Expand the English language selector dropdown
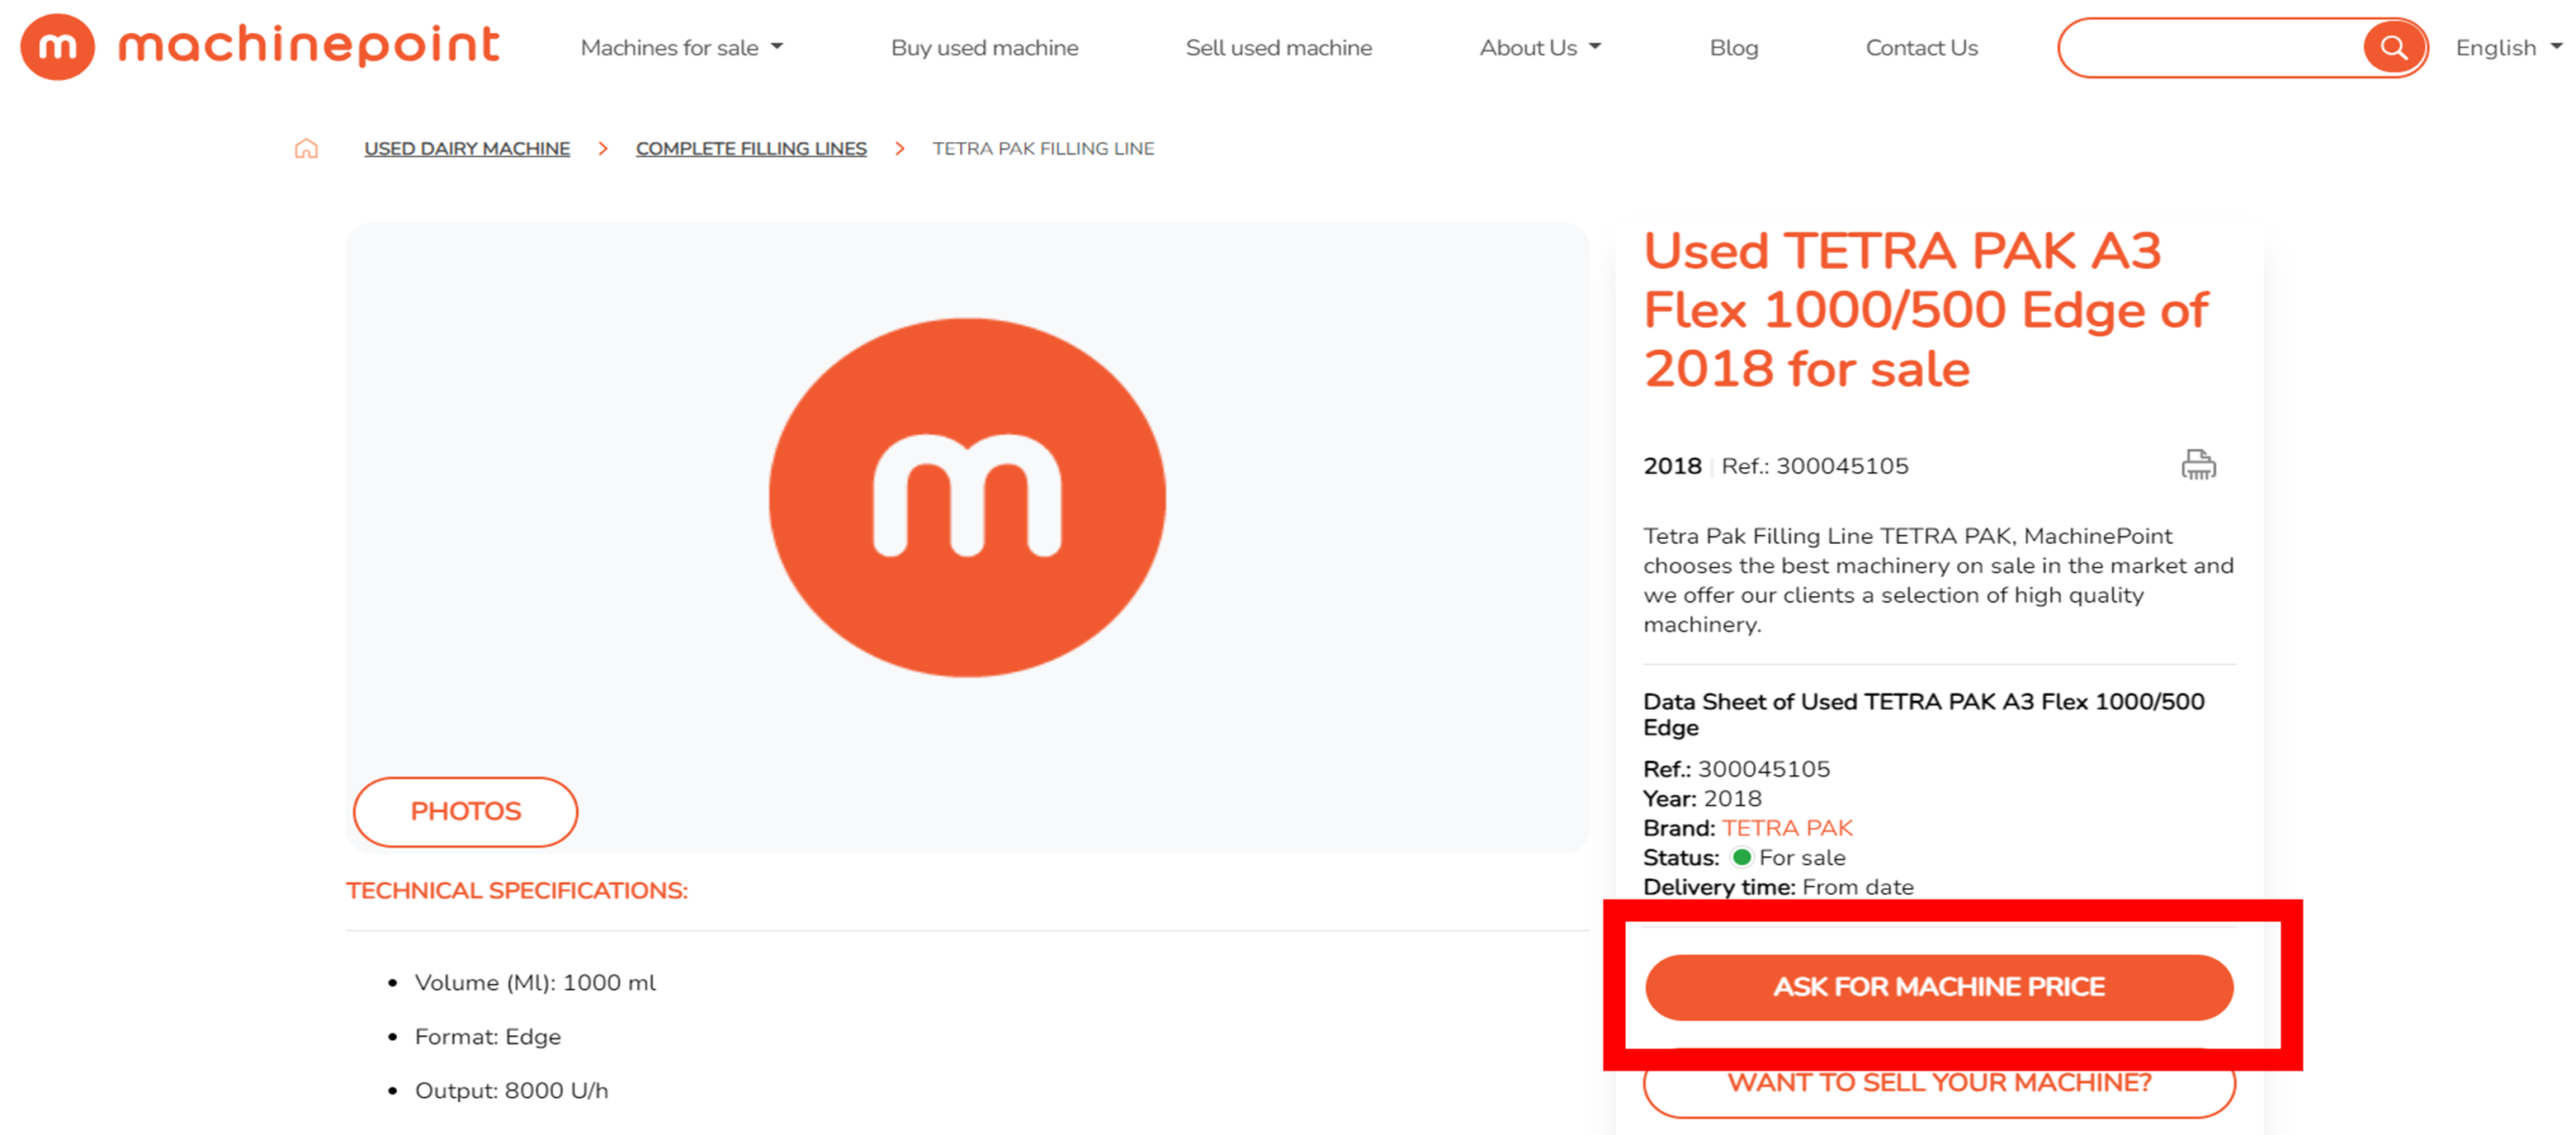 click(2503, 48)
